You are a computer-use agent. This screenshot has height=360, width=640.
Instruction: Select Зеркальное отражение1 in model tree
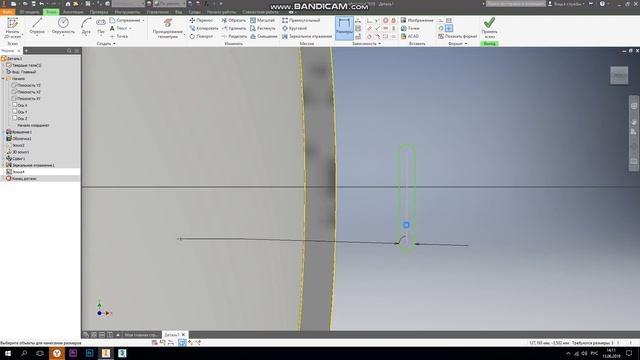tap(30, 165)
